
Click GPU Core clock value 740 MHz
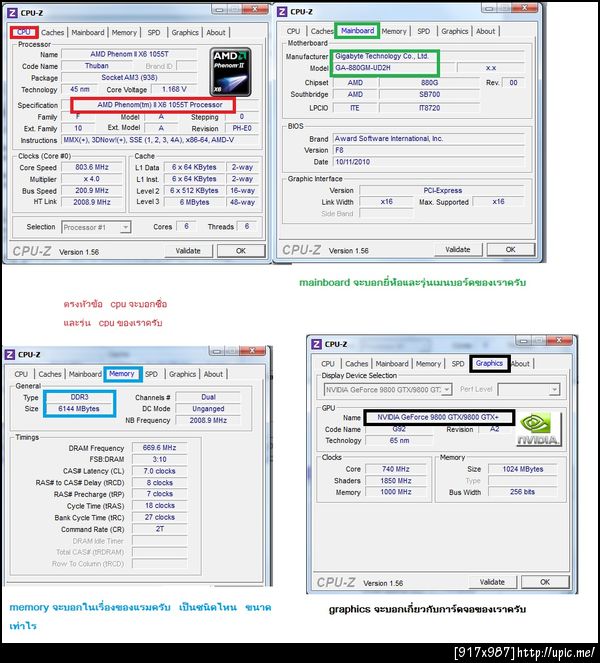click(x=396, y=469)
